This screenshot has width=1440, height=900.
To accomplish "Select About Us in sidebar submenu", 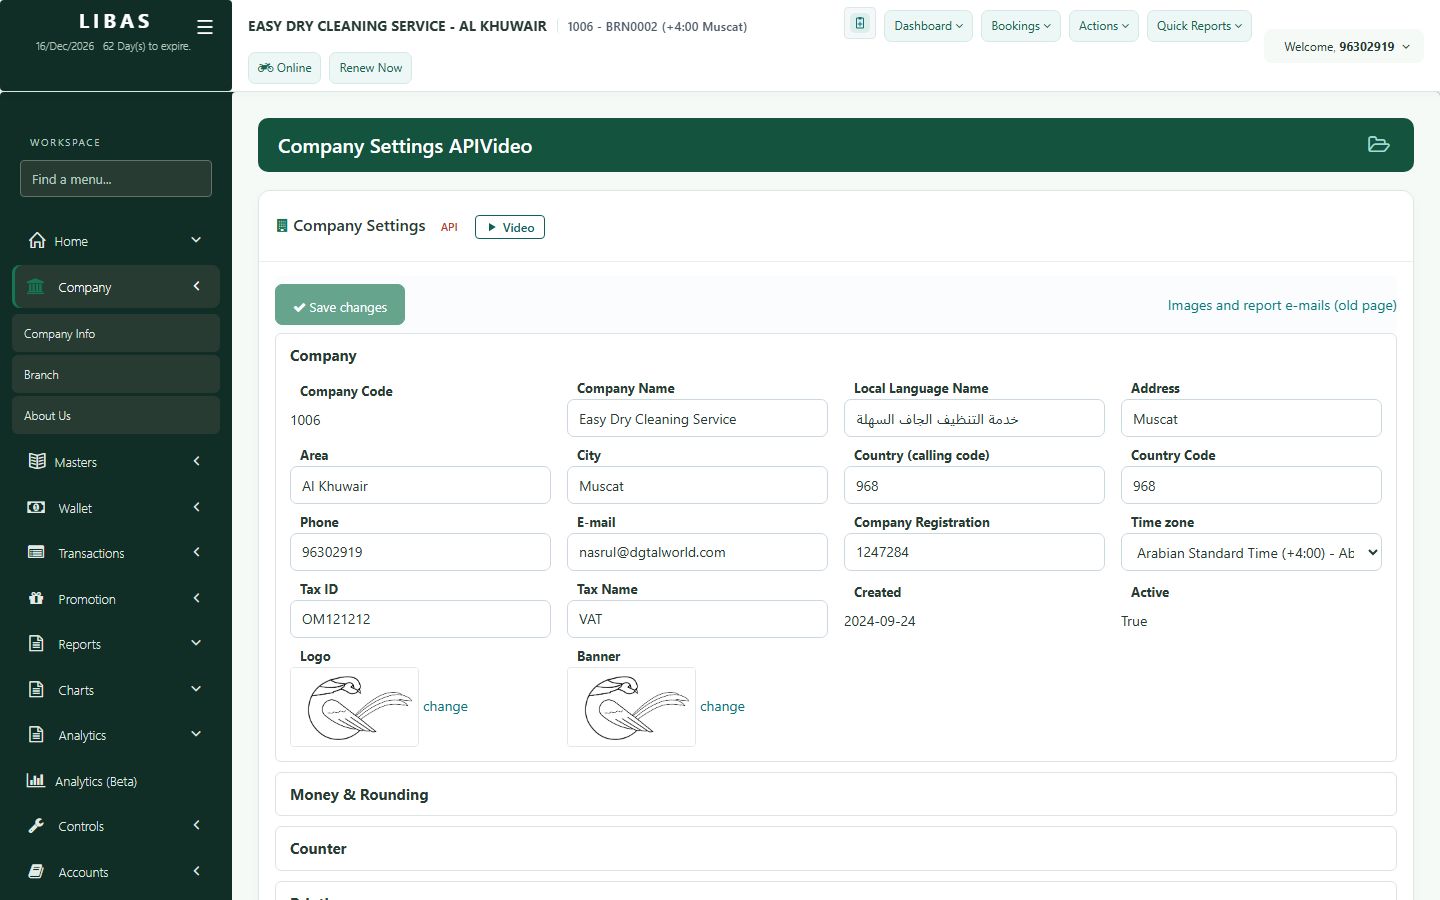I will pyautogui.click(x=116, y=415).
